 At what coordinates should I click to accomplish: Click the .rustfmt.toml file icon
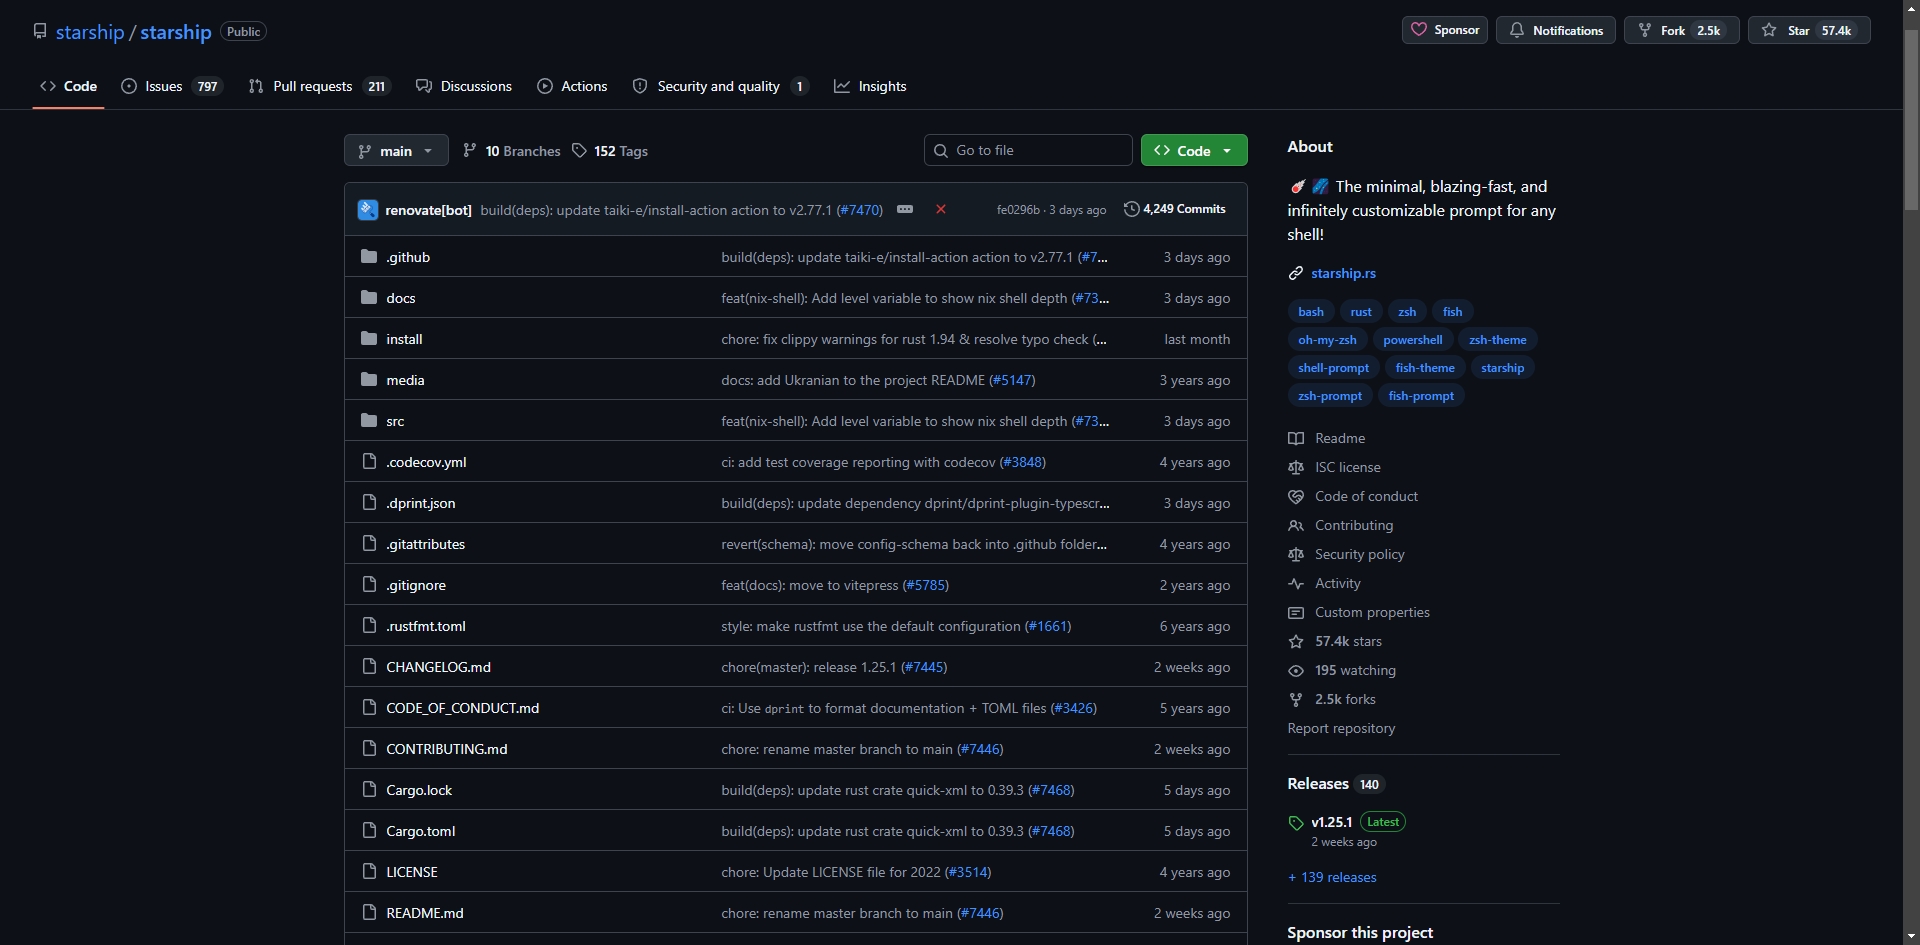pos(369,626)
